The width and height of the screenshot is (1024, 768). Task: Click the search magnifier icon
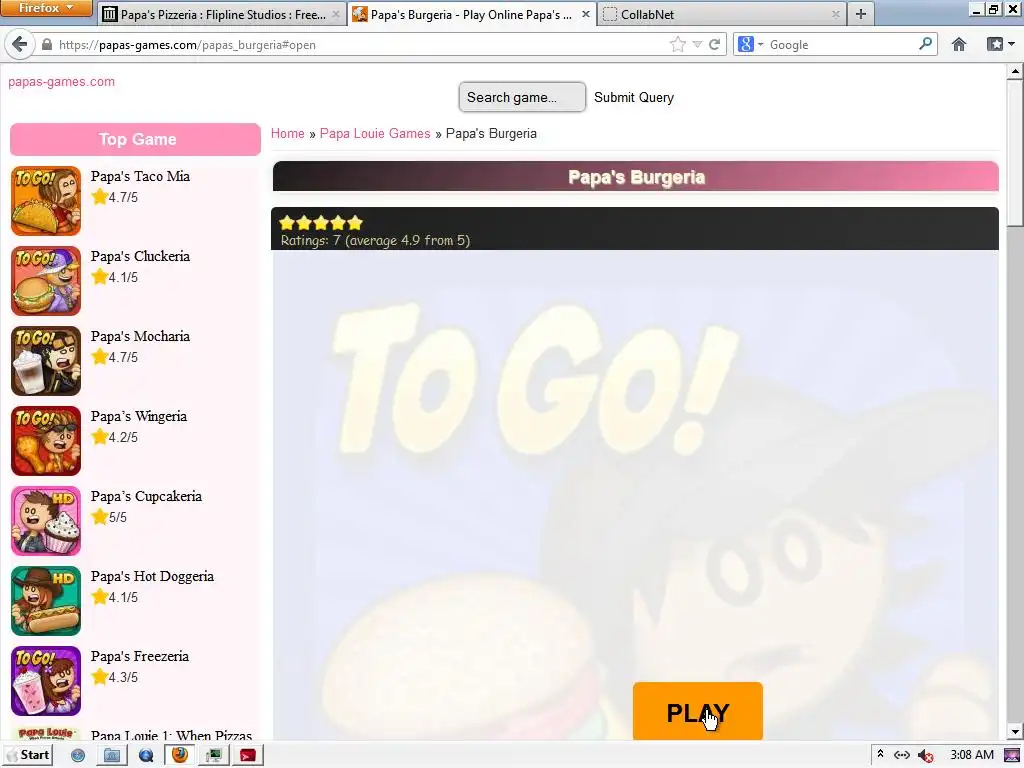coord(925,44)
